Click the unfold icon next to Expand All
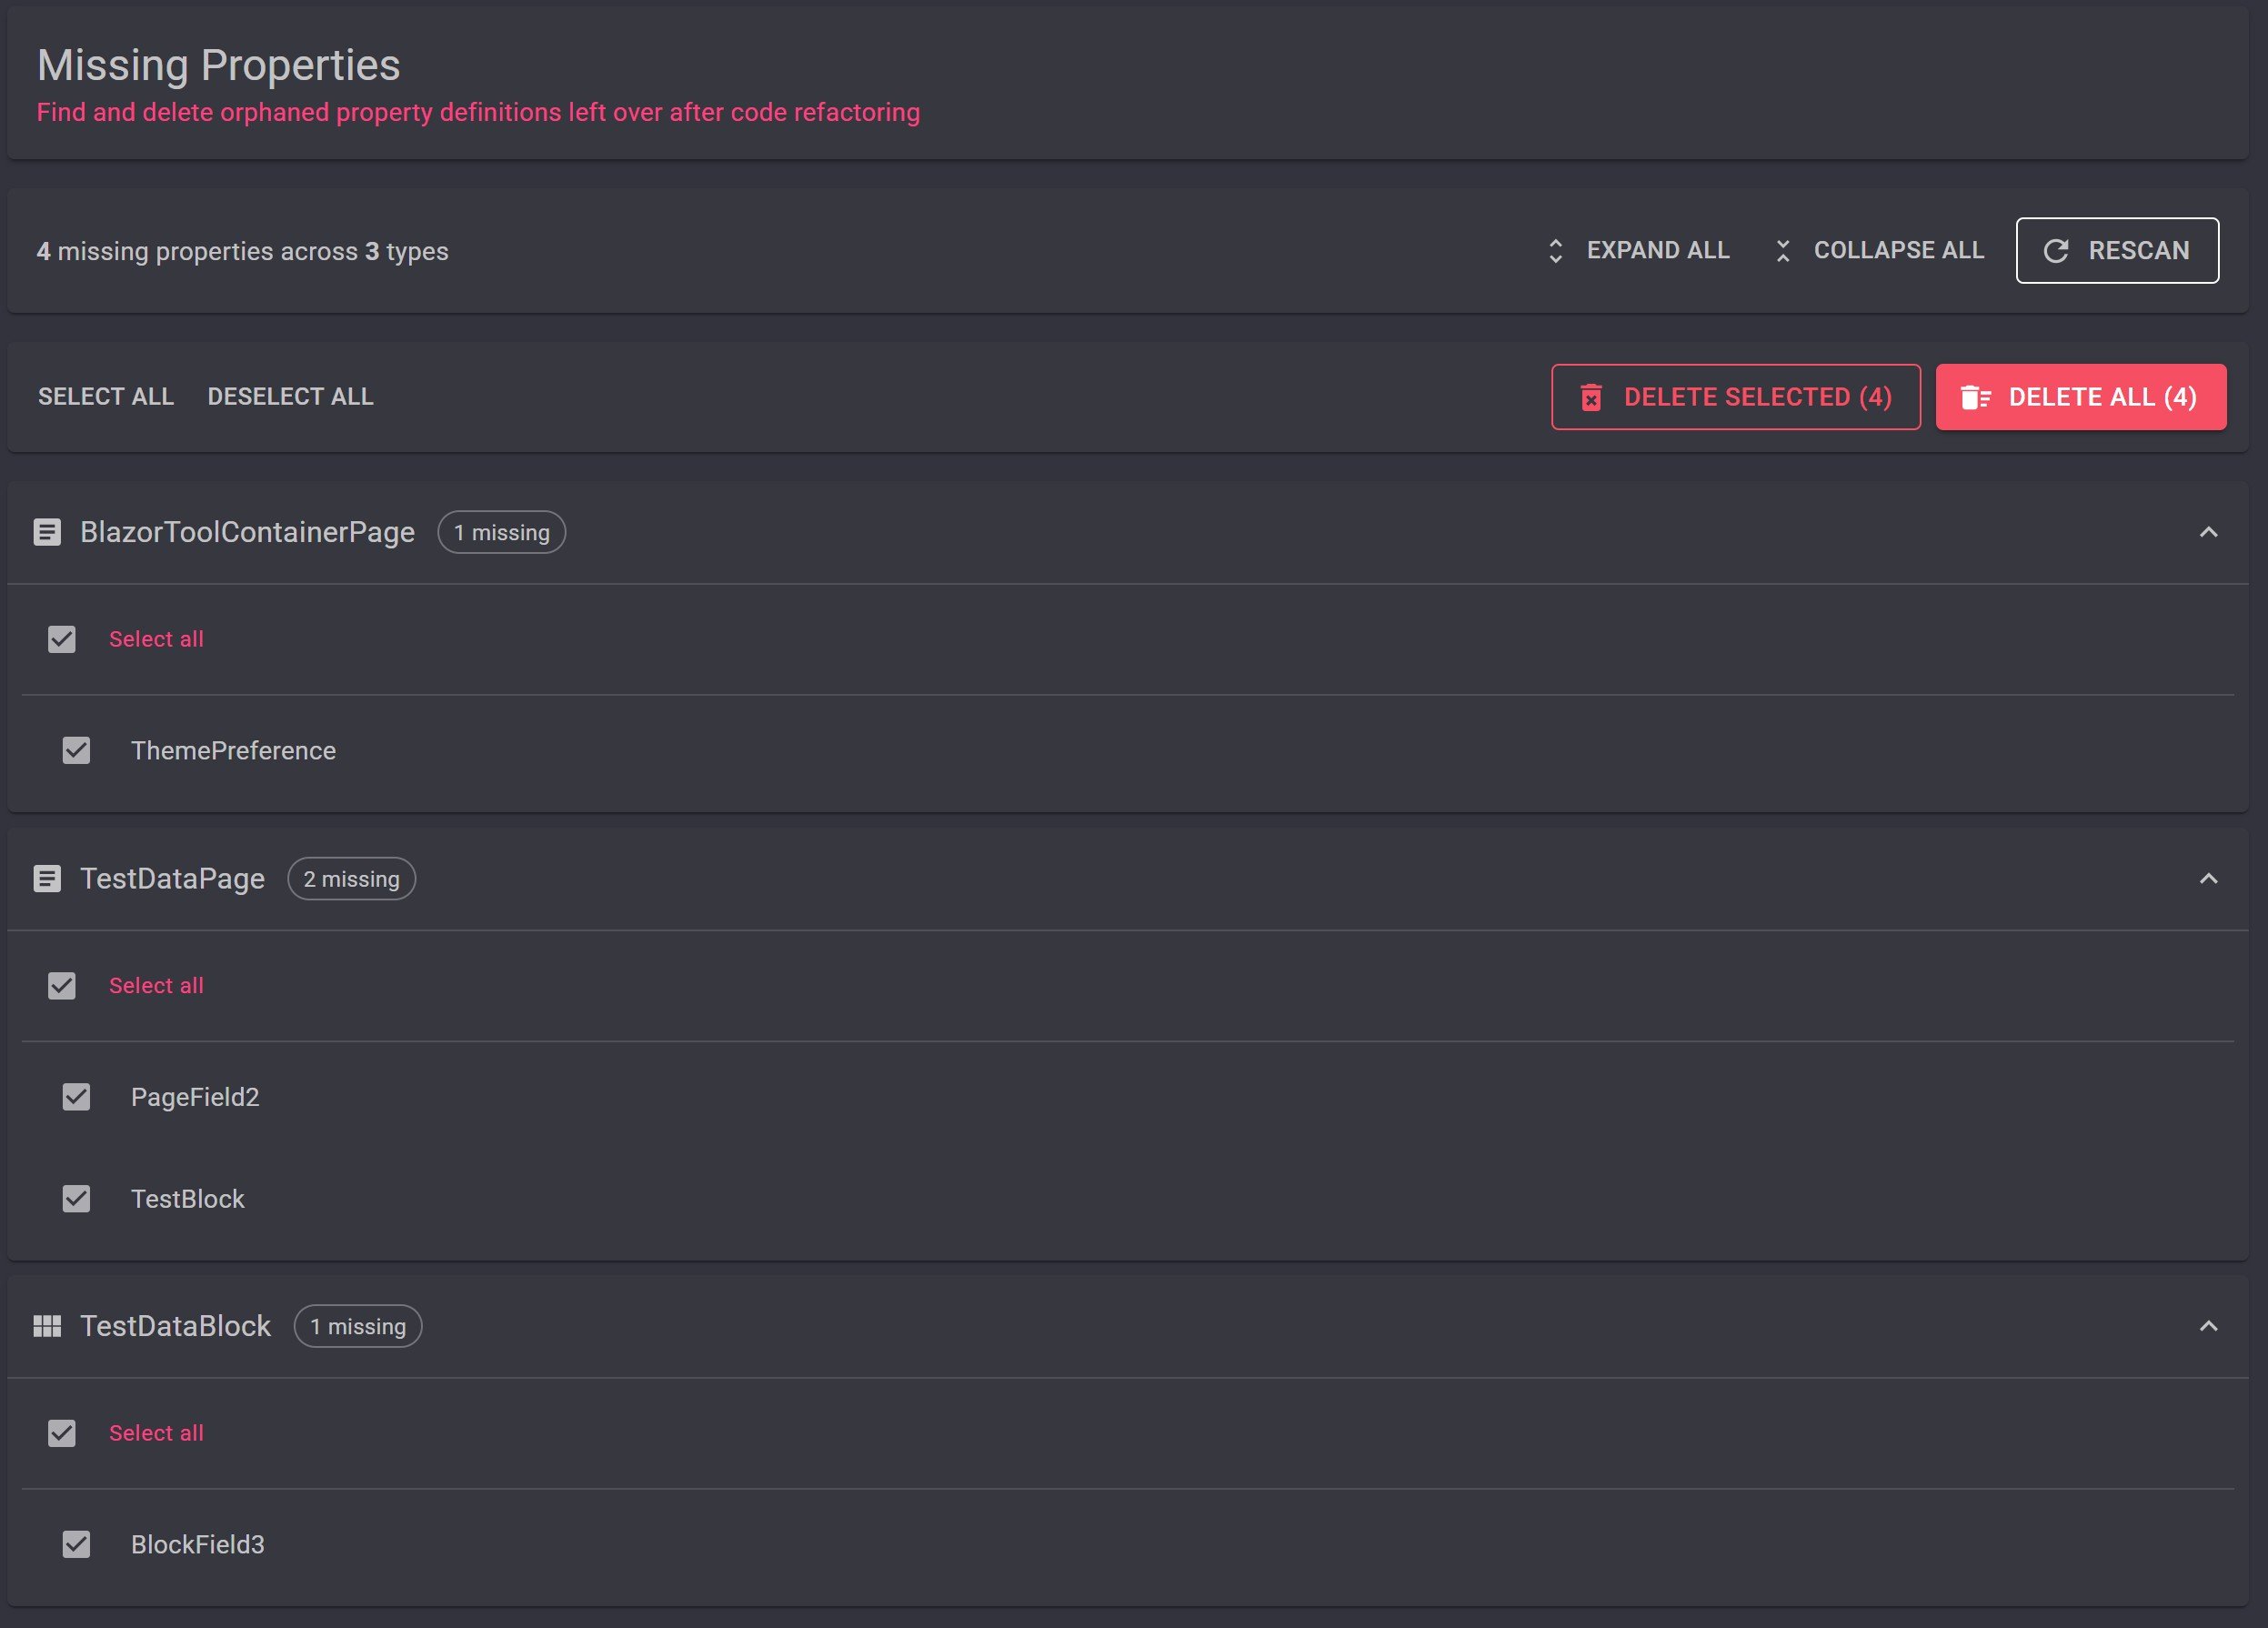The image size is (2268, 1628). pos(1555,251)
